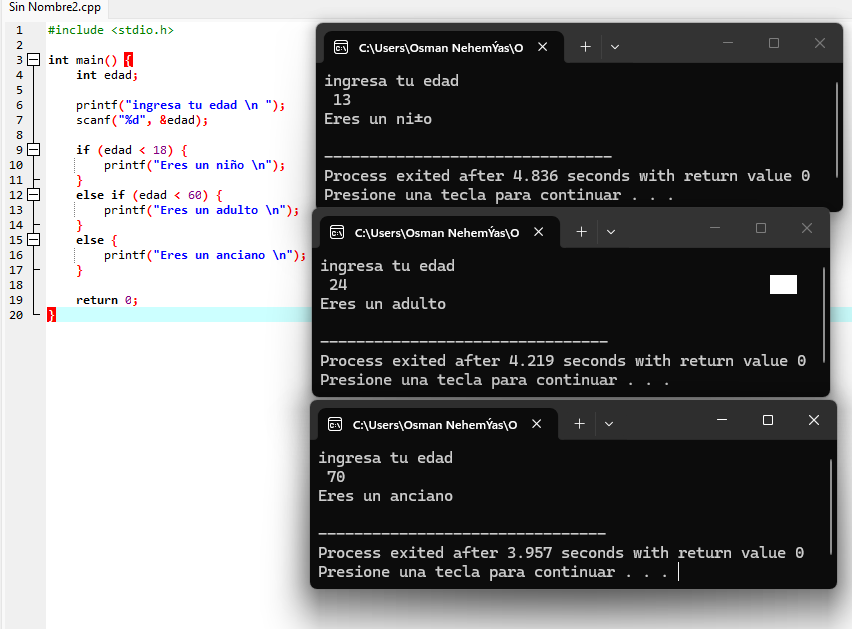Click the terminal icon in the top console tab
The height and width of the screenshot is (629, 852).
tap(341, 47)
